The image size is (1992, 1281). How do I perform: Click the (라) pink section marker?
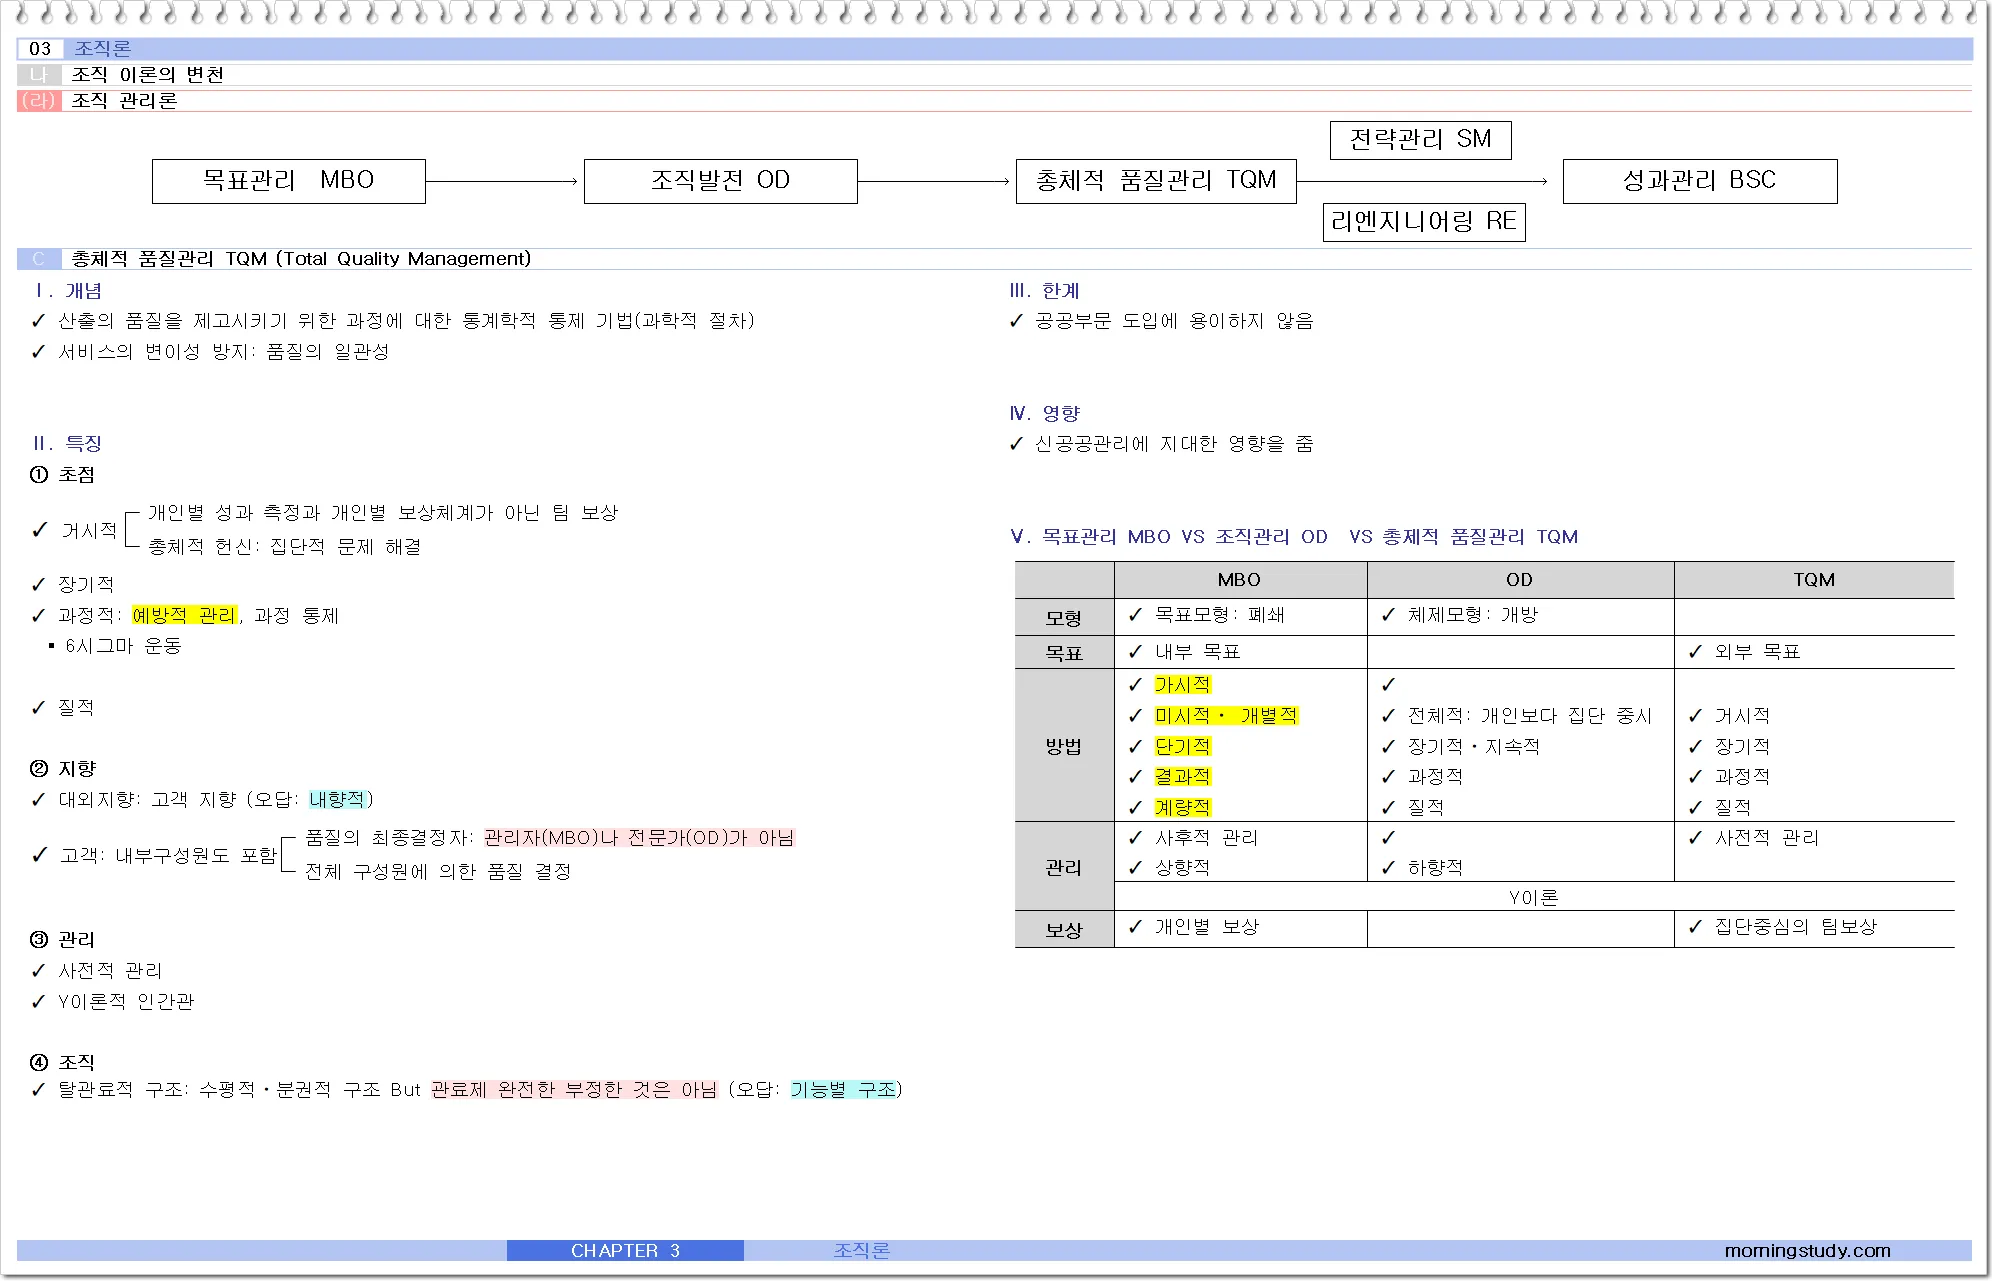(x=39, y=101)
